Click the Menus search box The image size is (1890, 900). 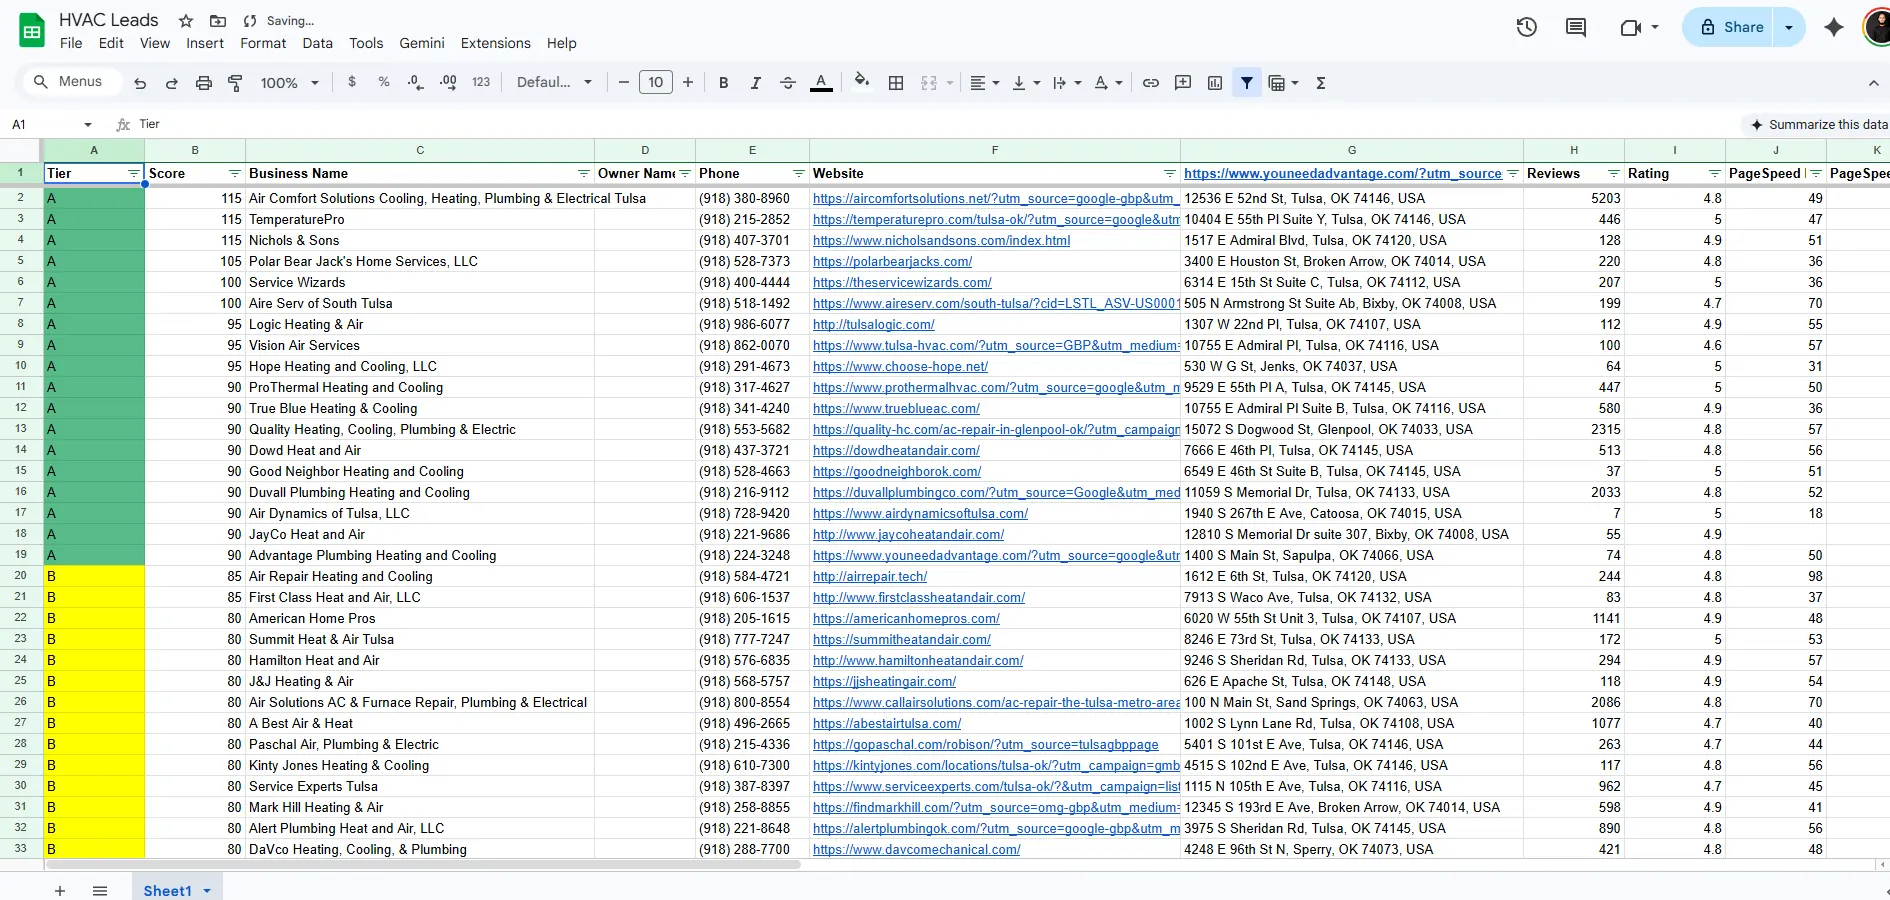[70, 82]
